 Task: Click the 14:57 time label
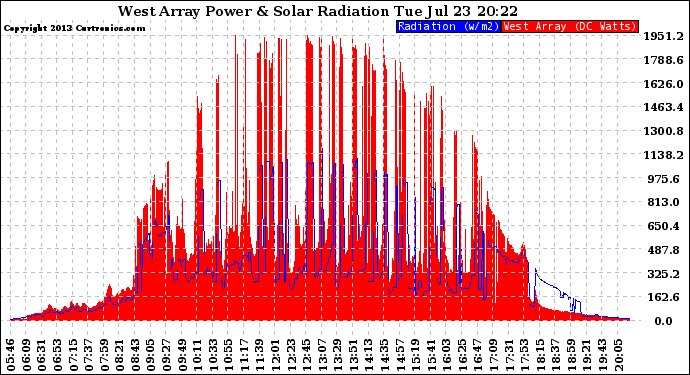point(400,355)
